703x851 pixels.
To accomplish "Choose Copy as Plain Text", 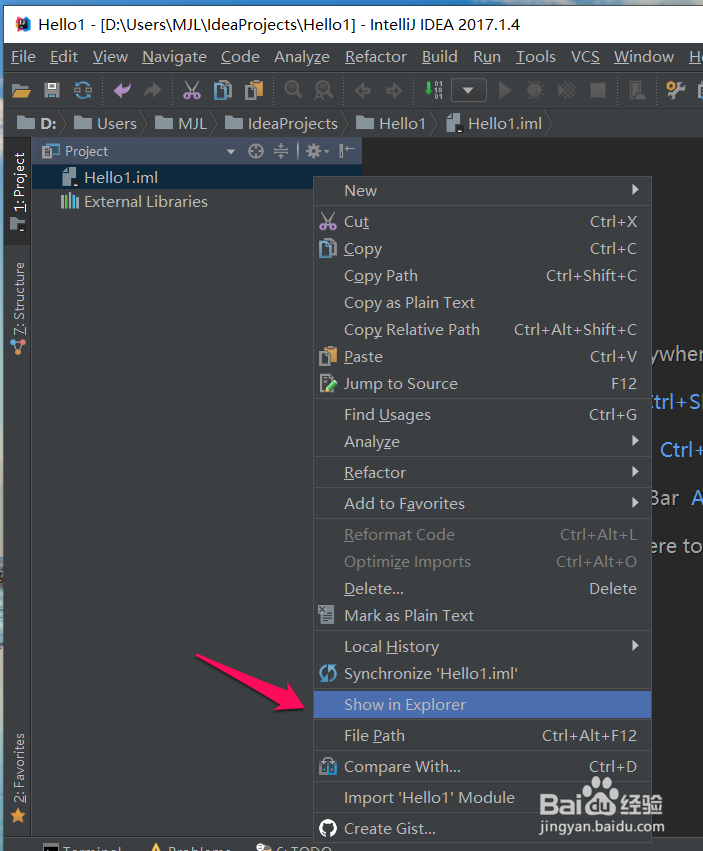I will 482,303.
